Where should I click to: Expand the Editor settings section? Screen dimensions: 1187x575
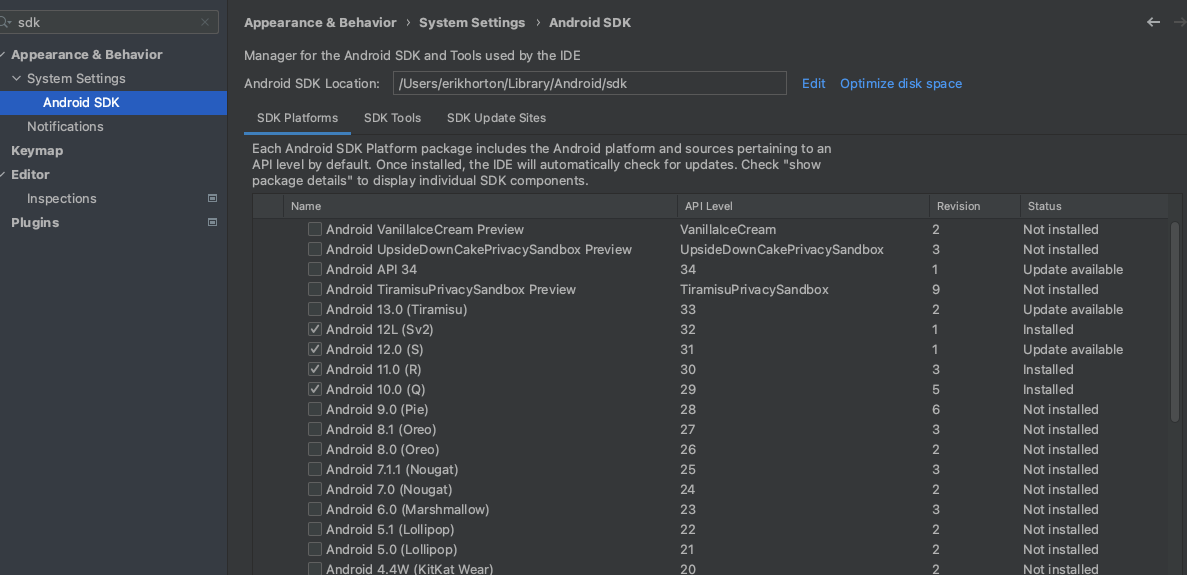coord(3,175)
